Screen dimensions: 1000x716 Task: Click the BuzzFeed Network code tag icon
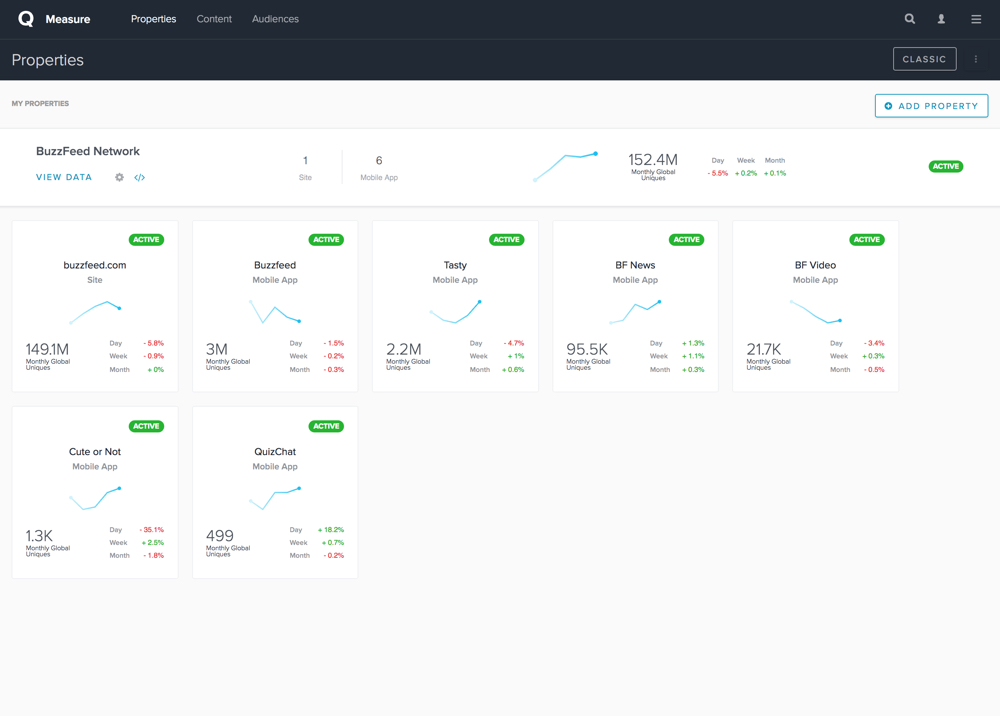pyautogui.click(x=140, y=177)
